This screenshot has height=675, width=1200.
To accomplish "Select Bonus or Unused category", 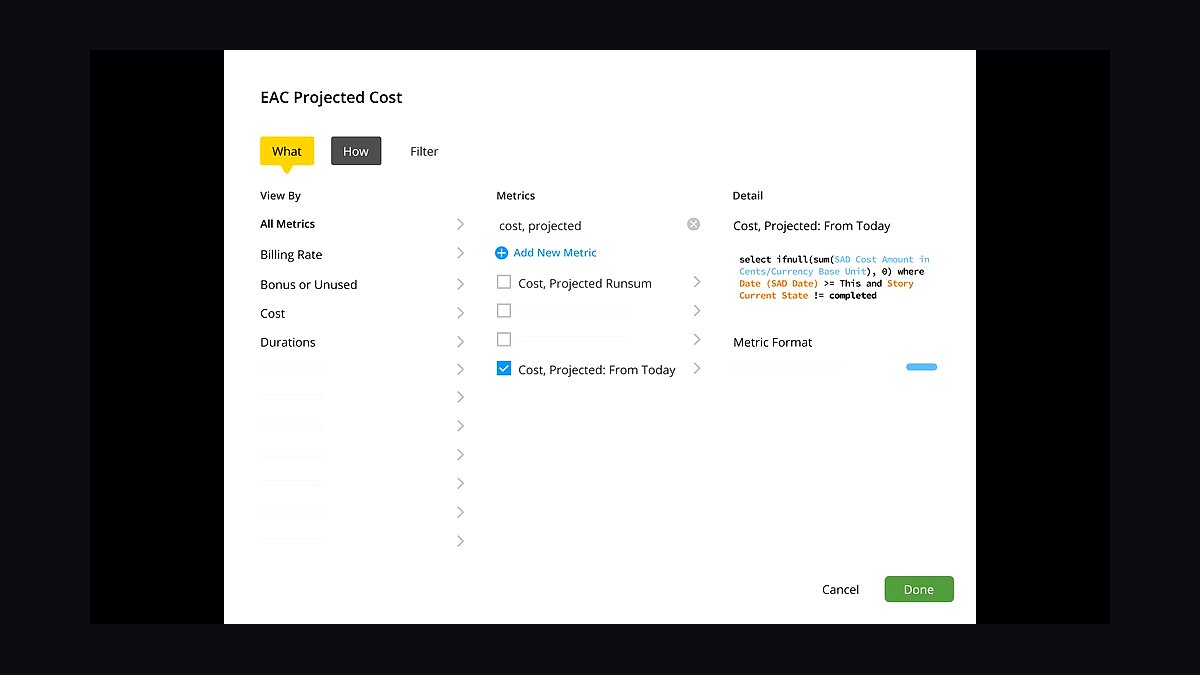I will point(309,284).
